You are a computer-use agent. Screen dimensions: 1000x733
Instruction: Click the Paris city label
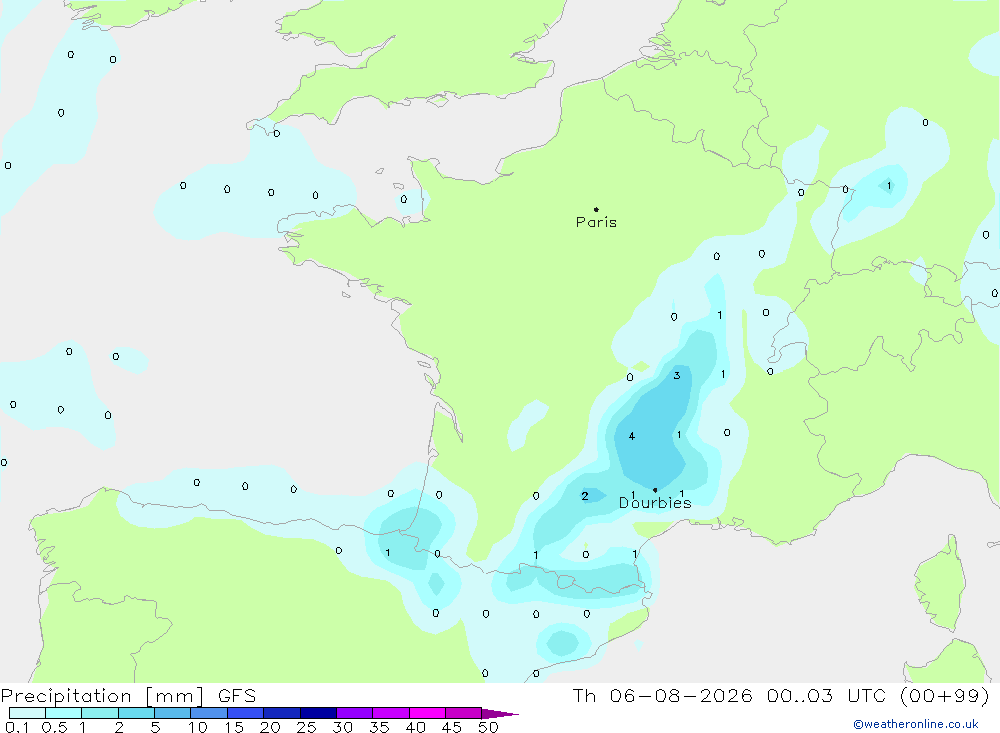click(x=596, y=222)
